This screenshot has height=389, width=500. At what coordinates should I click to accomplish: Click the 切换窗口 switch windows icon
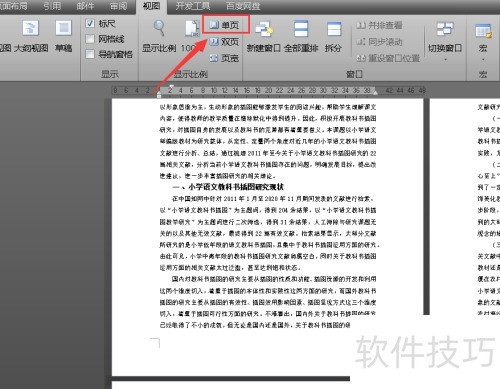click(x=445, y=29)
